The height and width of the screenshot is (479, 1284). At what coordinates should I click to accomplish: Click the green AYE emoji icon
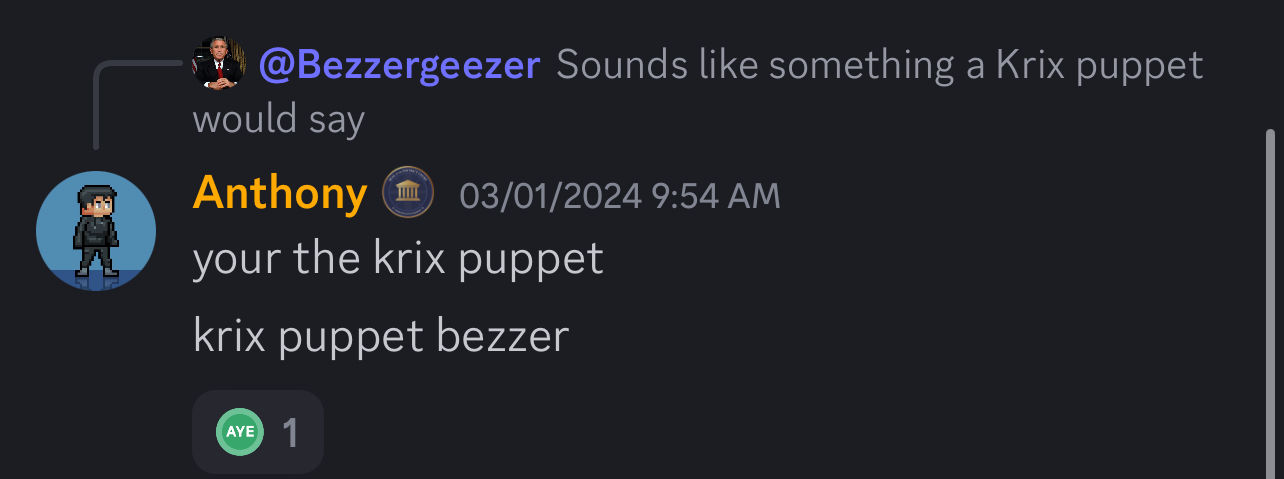click(240, 432)
